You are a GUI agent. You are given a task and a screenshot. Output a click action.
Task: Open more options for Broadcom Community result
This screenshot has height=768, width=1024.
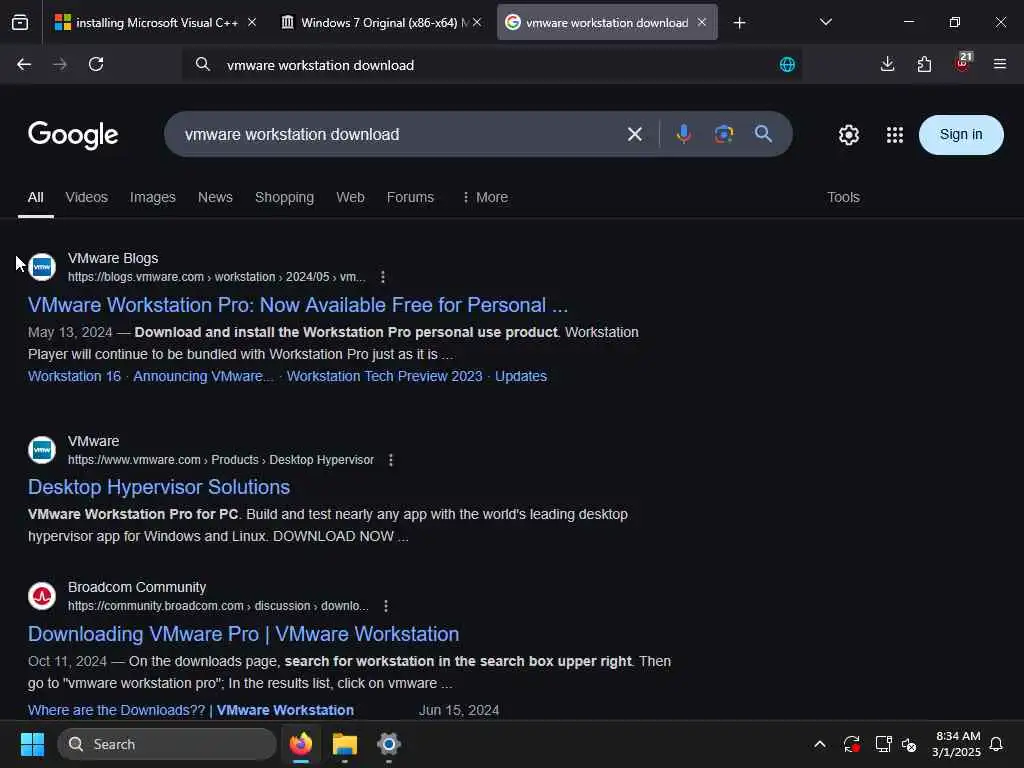tap(386, 606)
